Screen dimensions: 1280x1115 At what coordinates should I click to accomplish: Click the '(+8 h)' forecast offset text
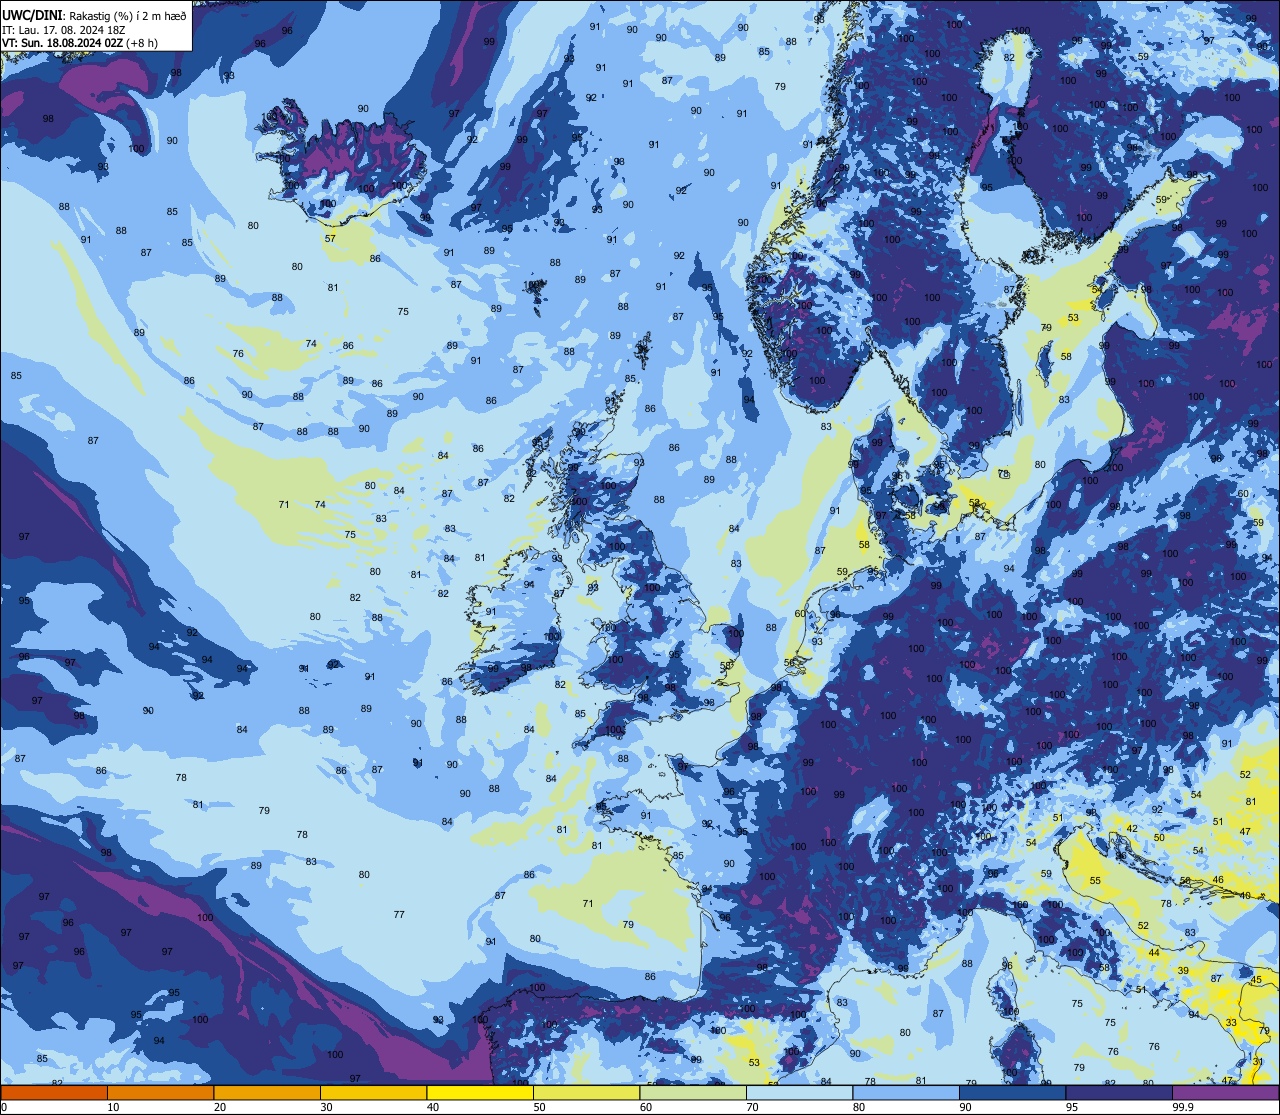pos(141,43)
